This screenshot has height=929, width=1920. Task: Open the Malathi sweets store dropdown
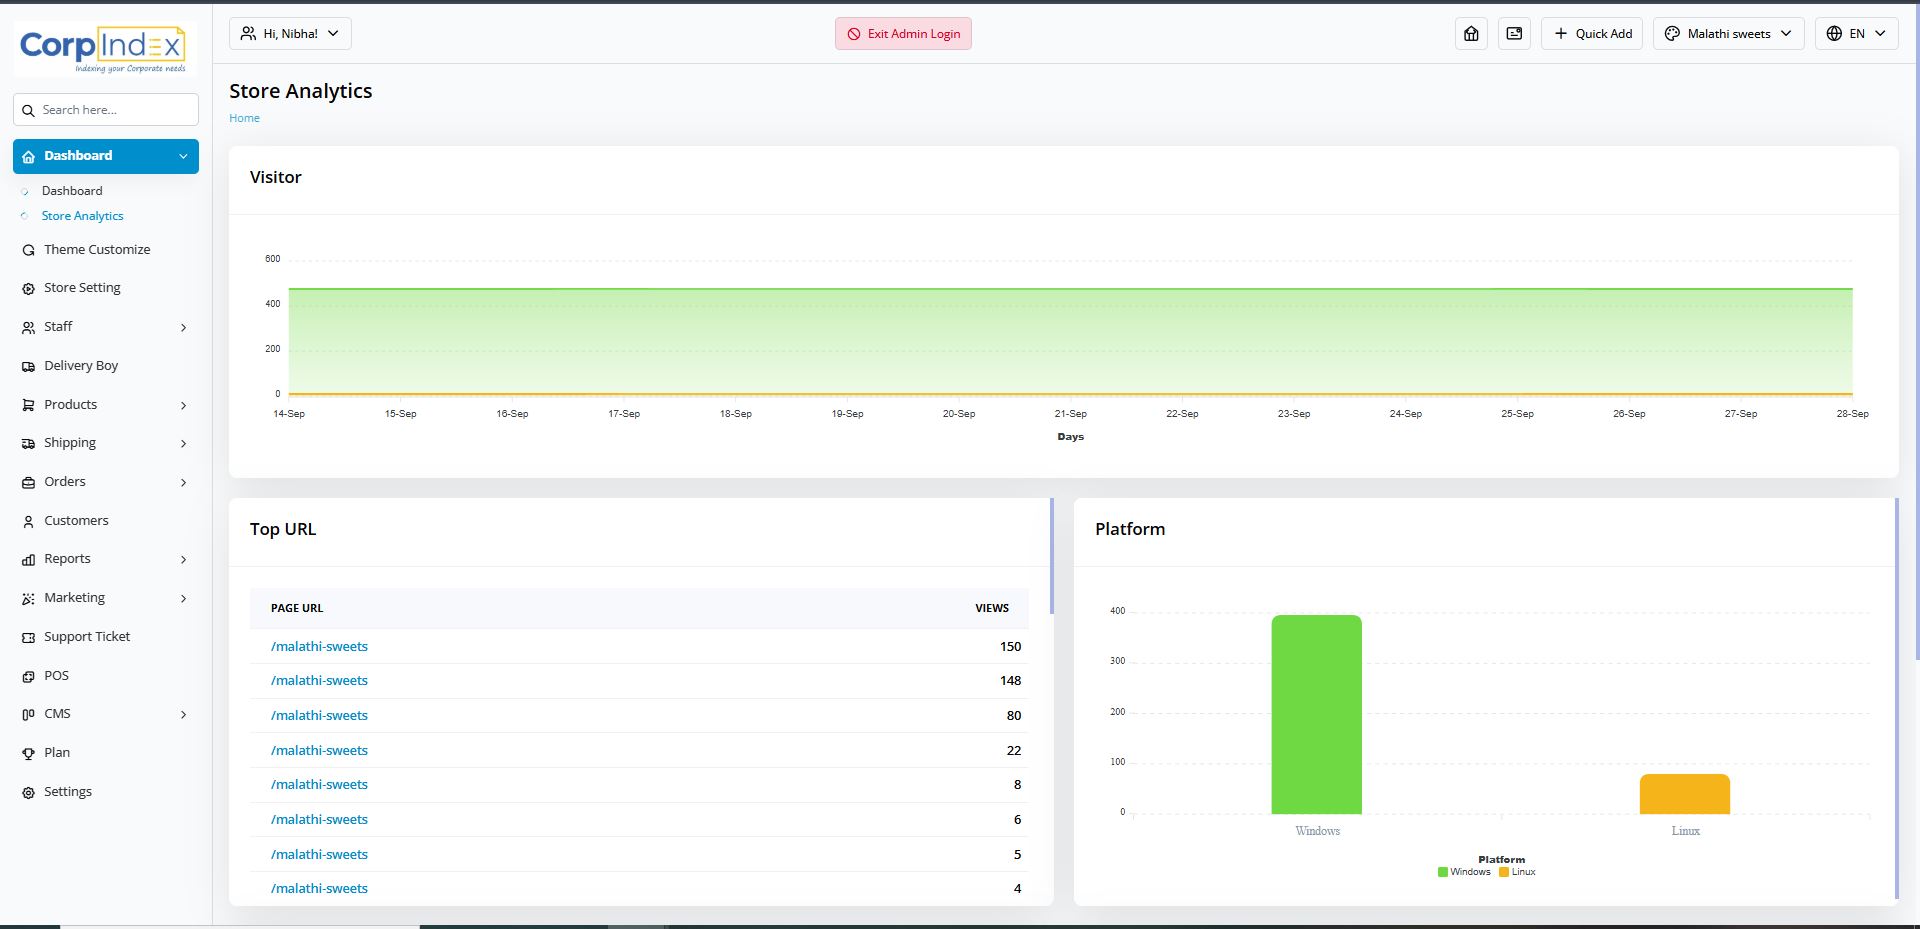pyautogui.click(x=1728, y=34)
